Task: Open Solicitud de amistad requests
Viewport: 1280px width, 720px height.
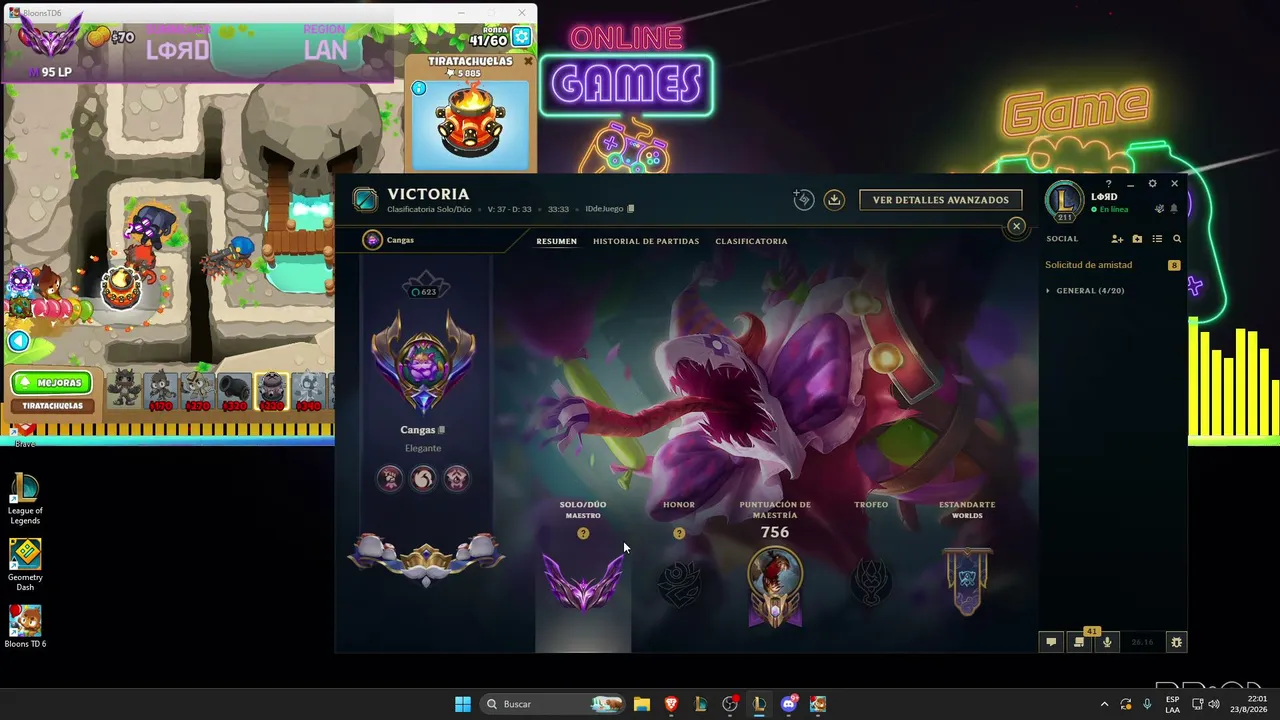Action: point(1112,265)
